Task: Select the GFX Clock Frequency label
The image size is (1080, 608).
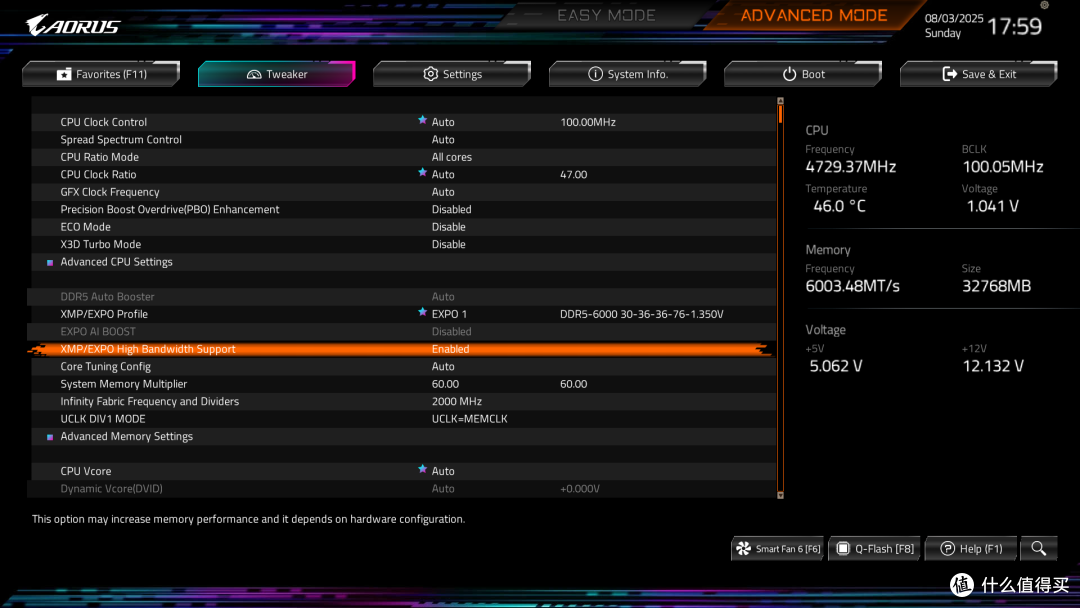Action: [110, 192]
